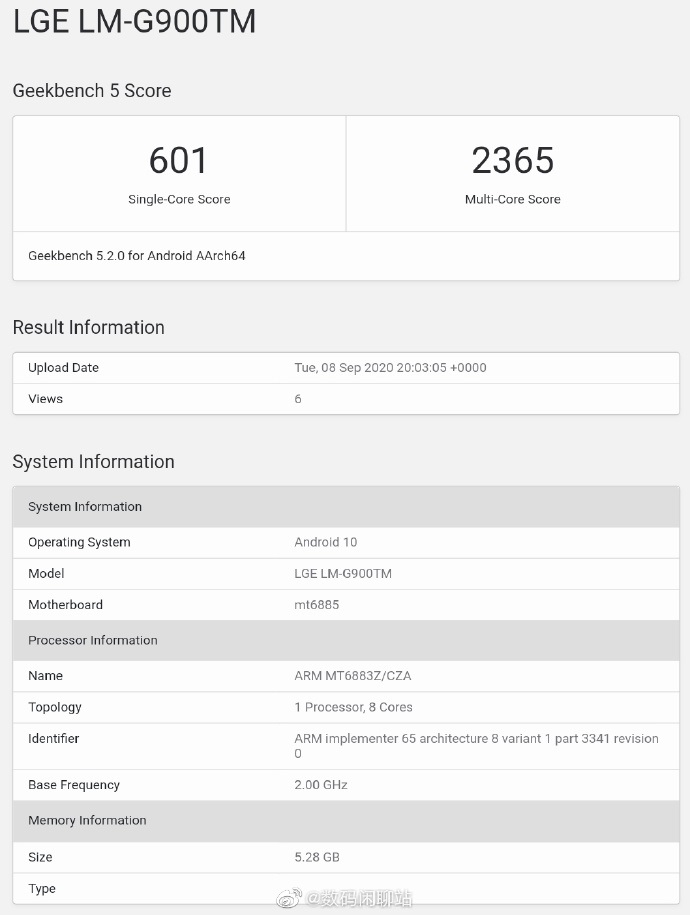
Task: Click the Weibo logo watermark icon
Action: 288,898
